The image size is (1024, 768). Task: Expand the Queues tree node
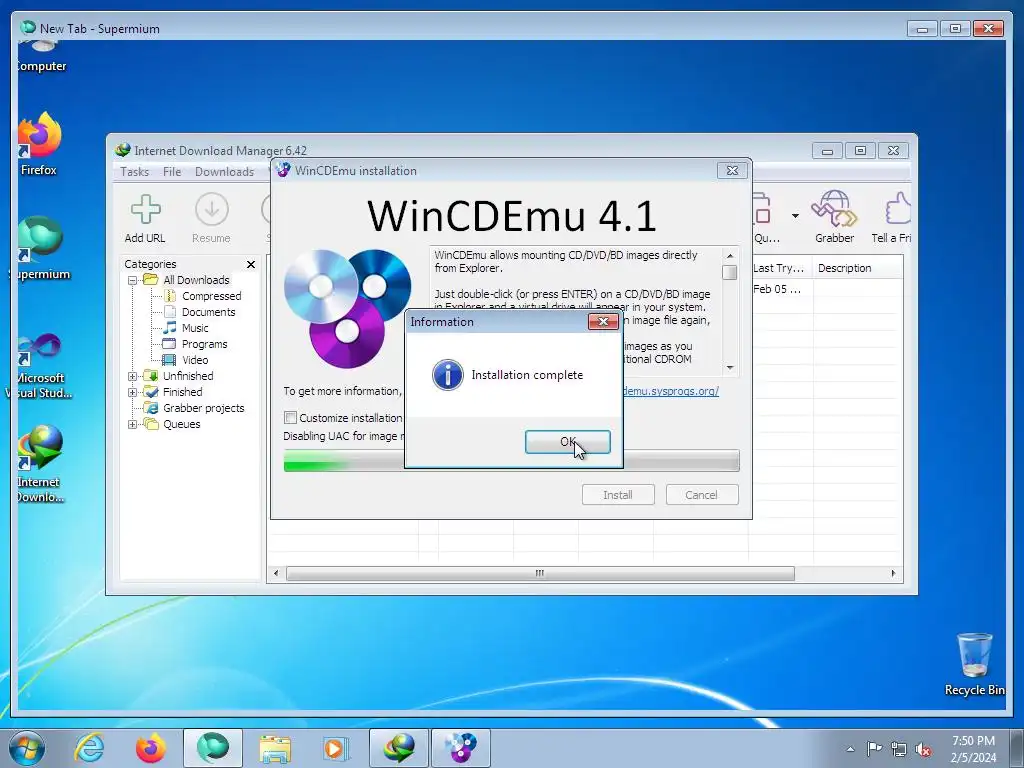point(133,424)
